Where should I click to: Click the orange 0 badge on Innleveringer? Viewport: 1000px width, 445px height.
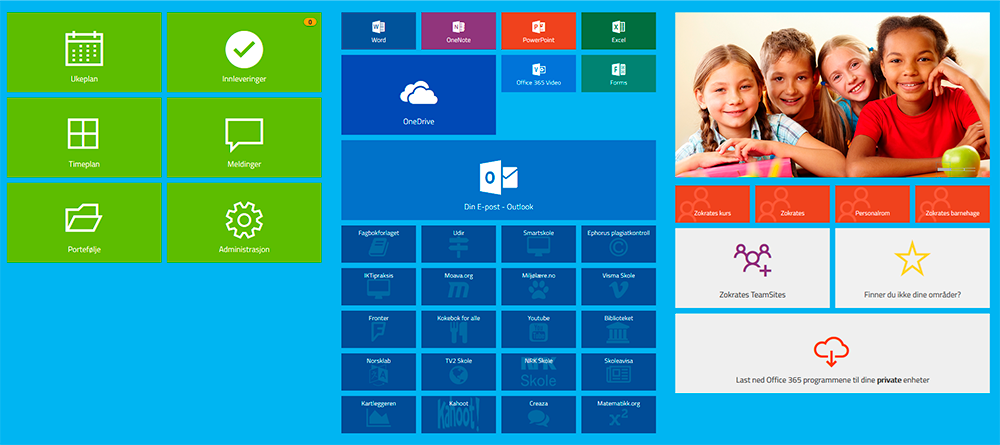pos(310,22)
